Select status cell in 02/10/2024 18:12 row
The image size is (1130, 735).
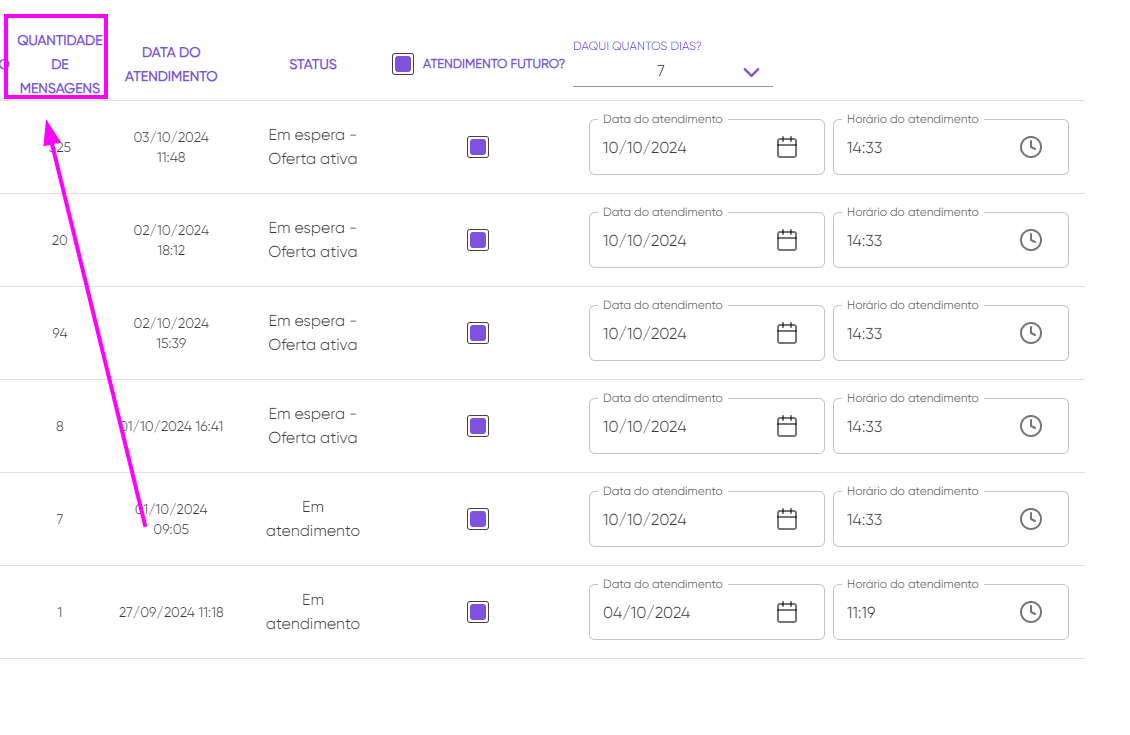(x=313, y=240)
